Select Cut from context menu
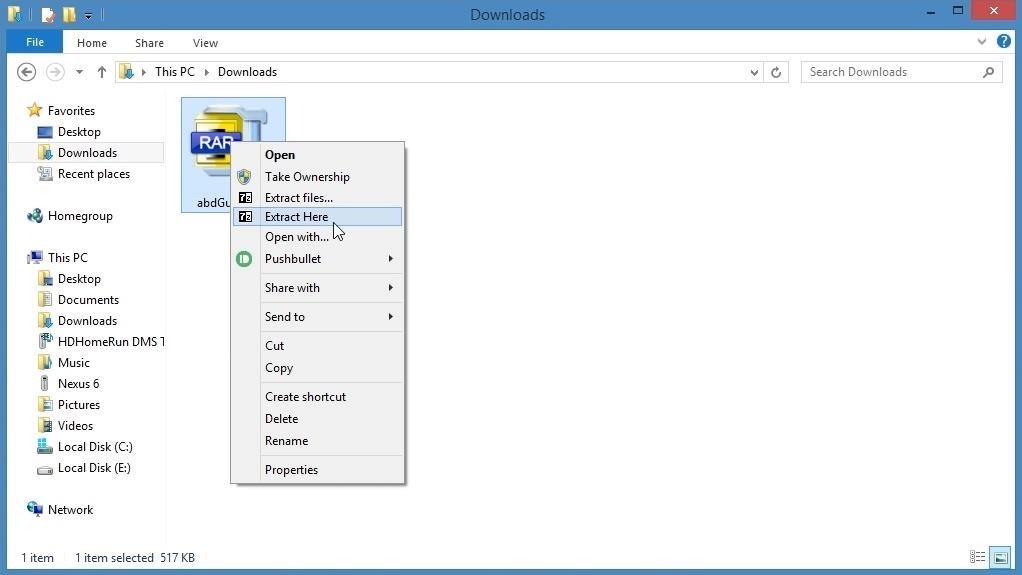Screen dimensions: 1022x575 [x=317, y=346]
